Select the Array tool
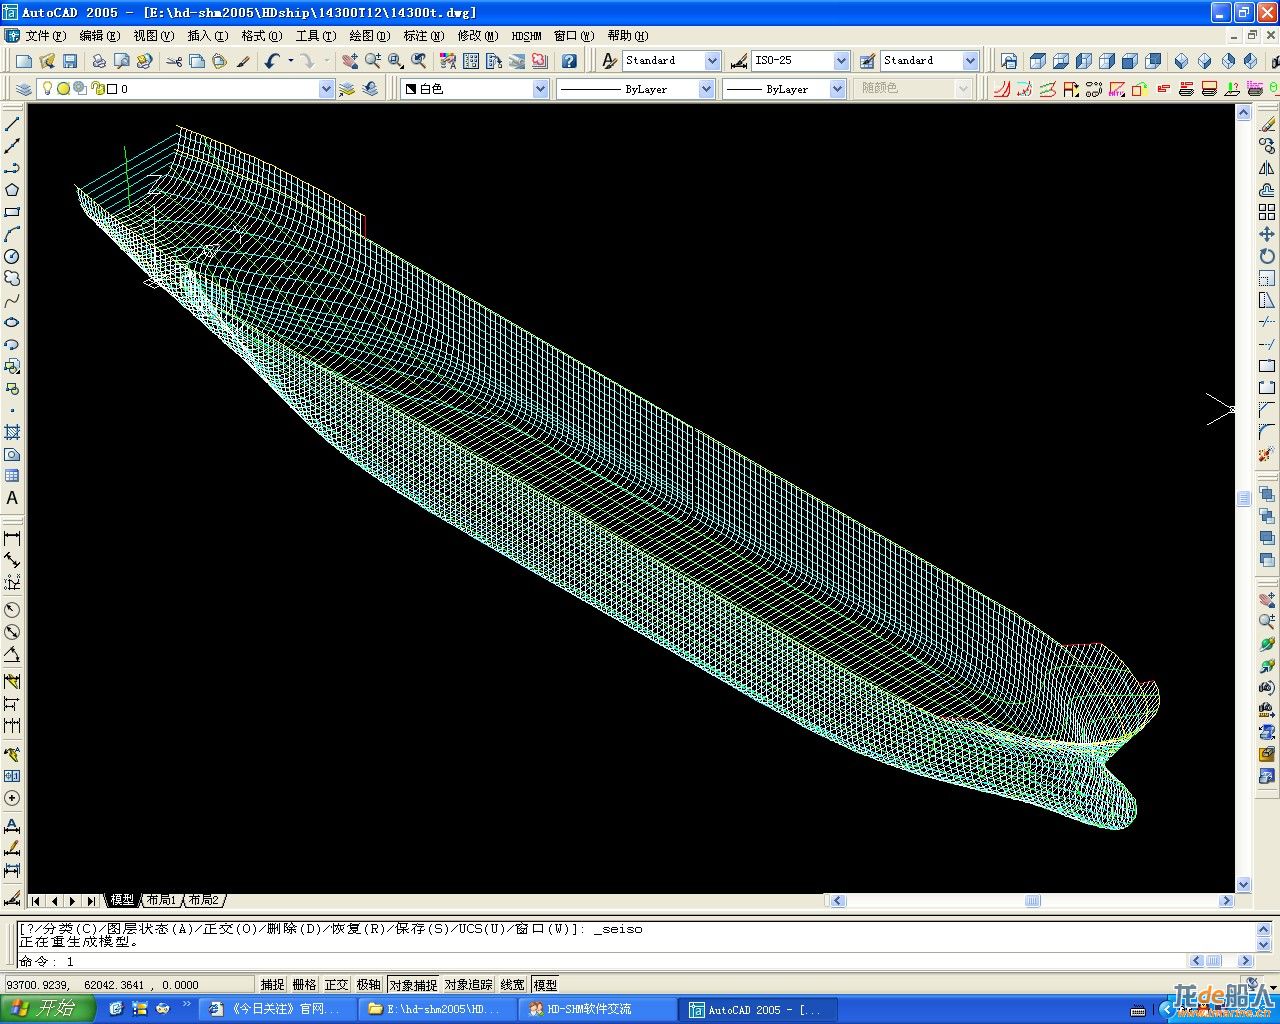1280x1024 pixels. point(1267,212)
